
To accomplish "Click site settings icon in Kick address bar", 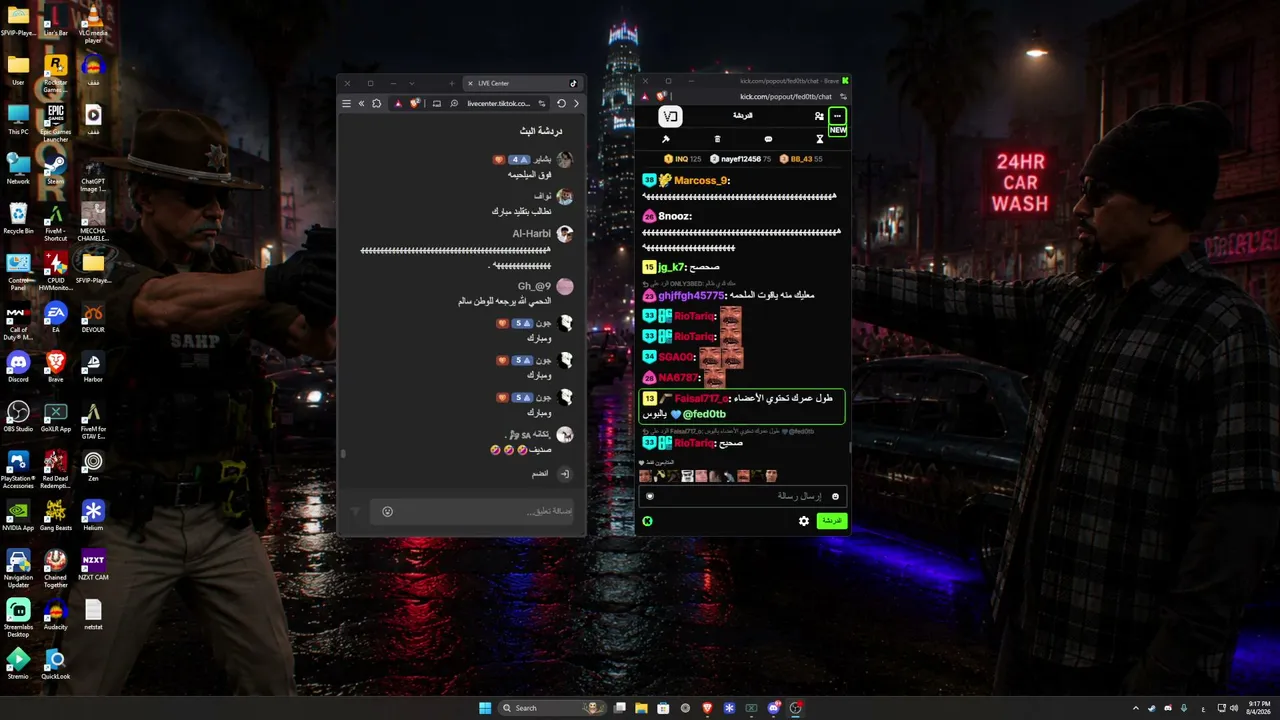I will [x=843, y=96].
